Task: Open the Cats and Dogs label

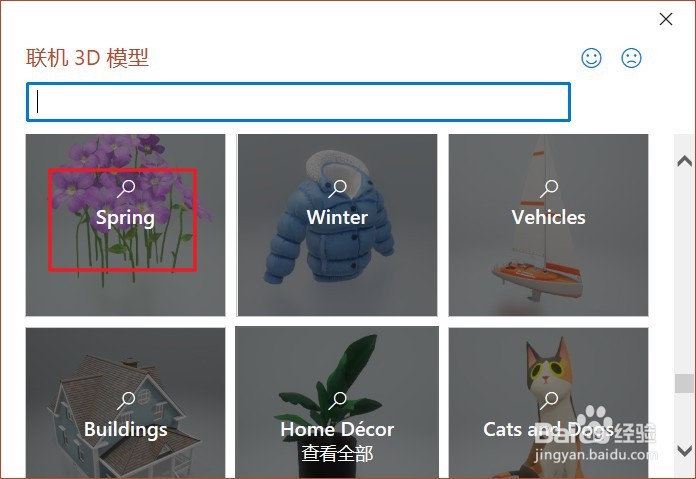Action: [549, 429]
